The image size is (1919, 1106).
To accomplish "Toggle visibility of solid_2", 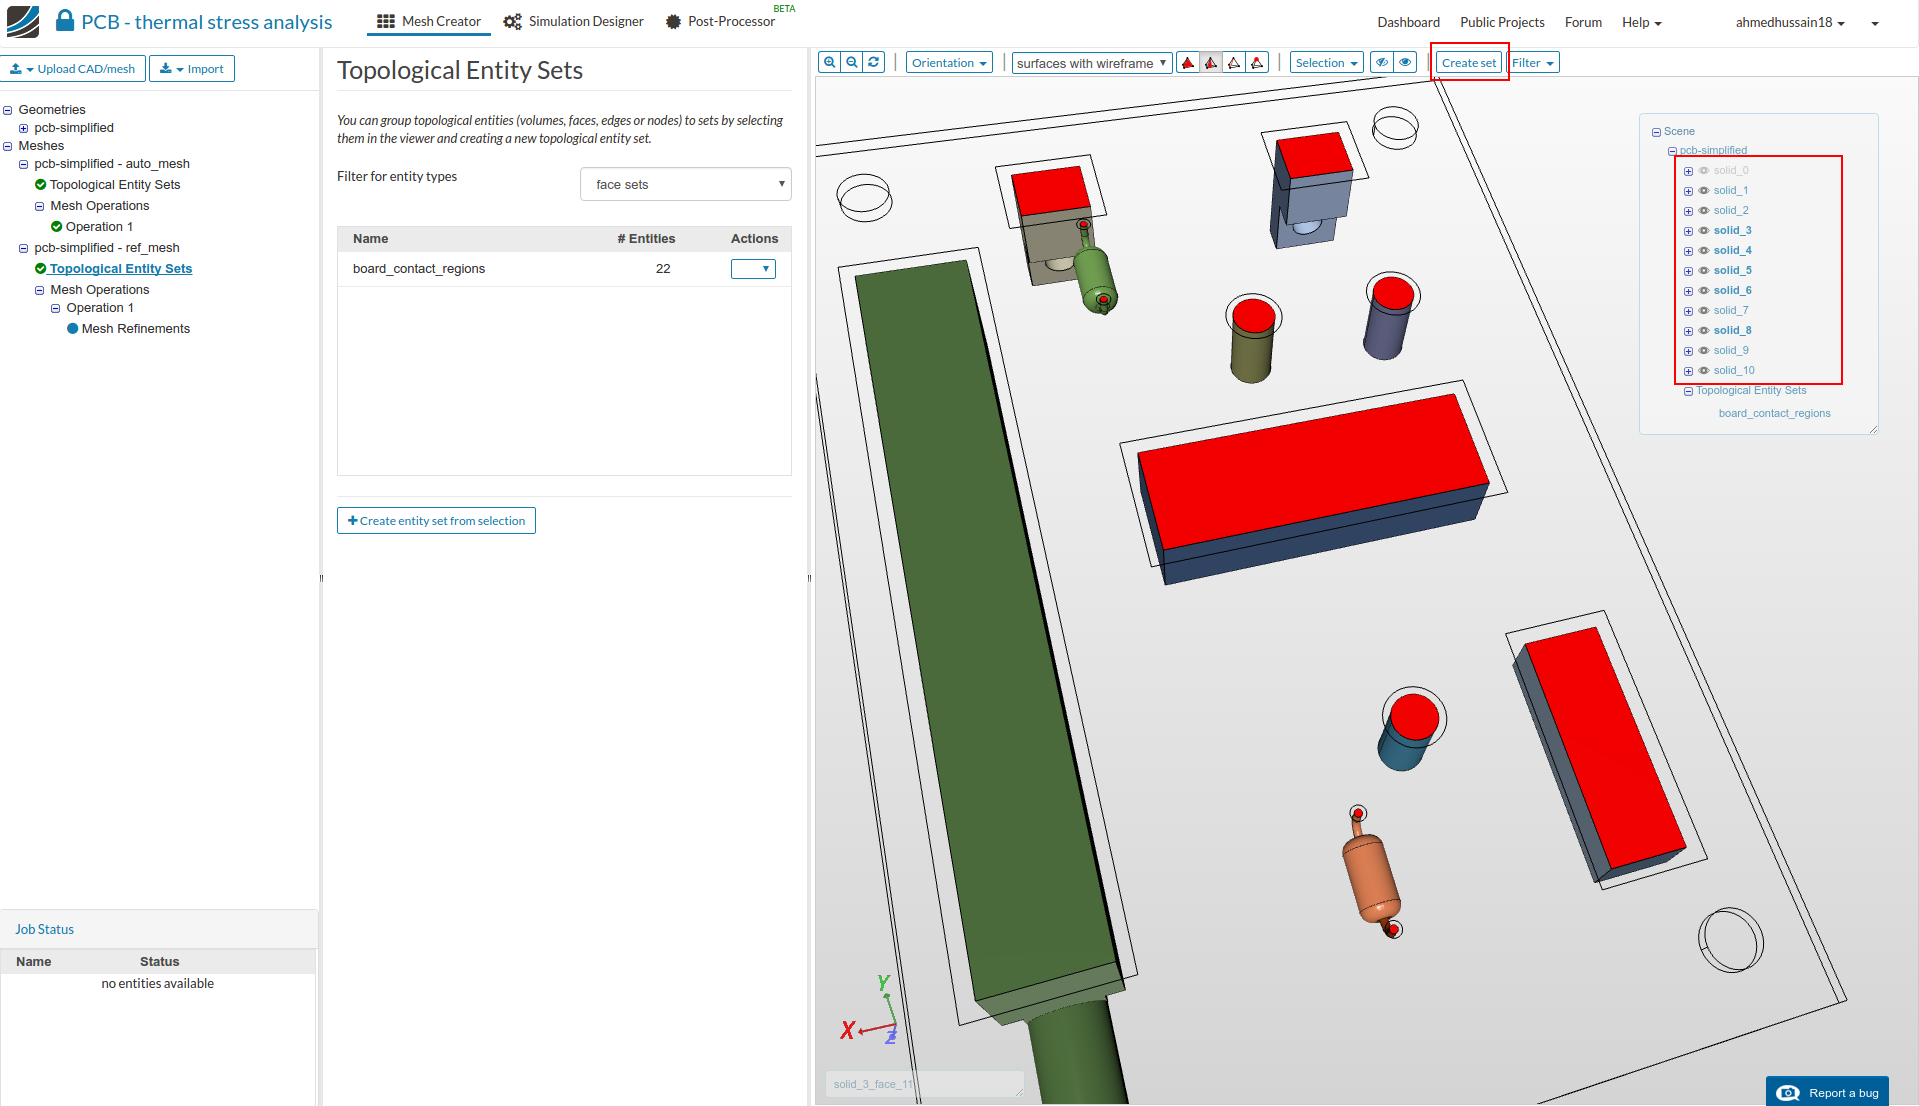I will 1704,211.
